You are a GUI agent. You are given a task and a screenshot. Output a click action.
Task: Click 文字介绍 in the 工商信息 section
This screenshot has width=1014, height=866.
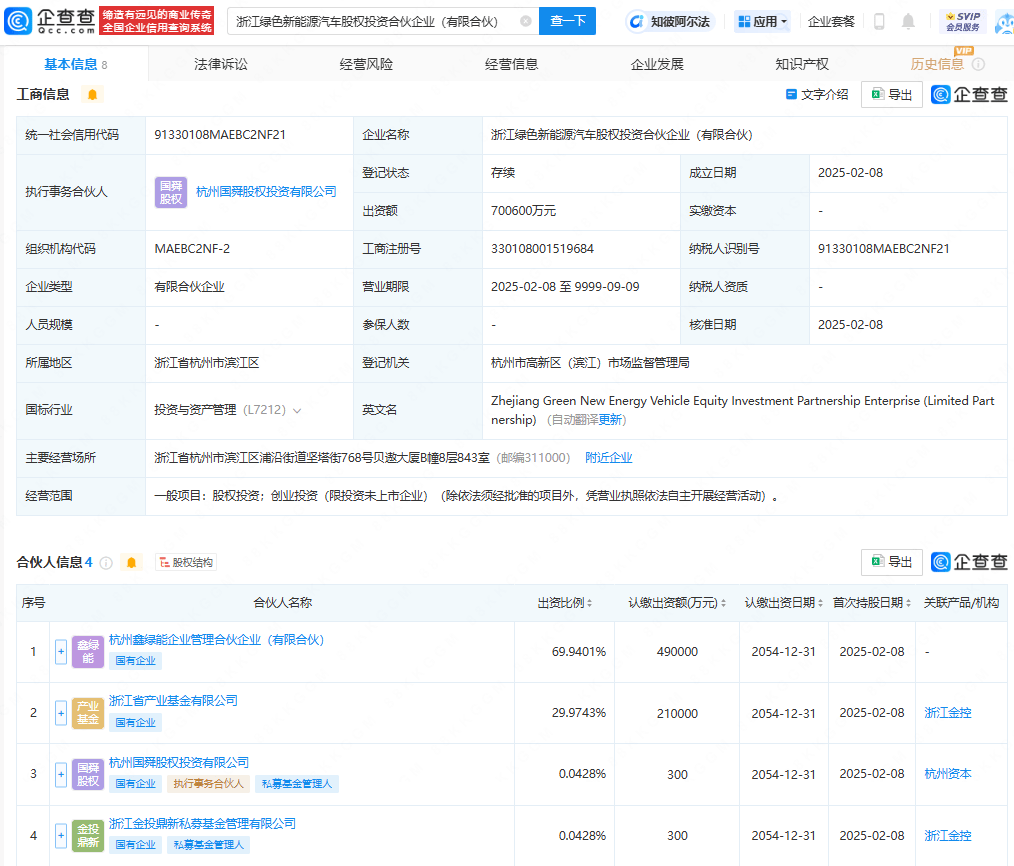(817, 95)
